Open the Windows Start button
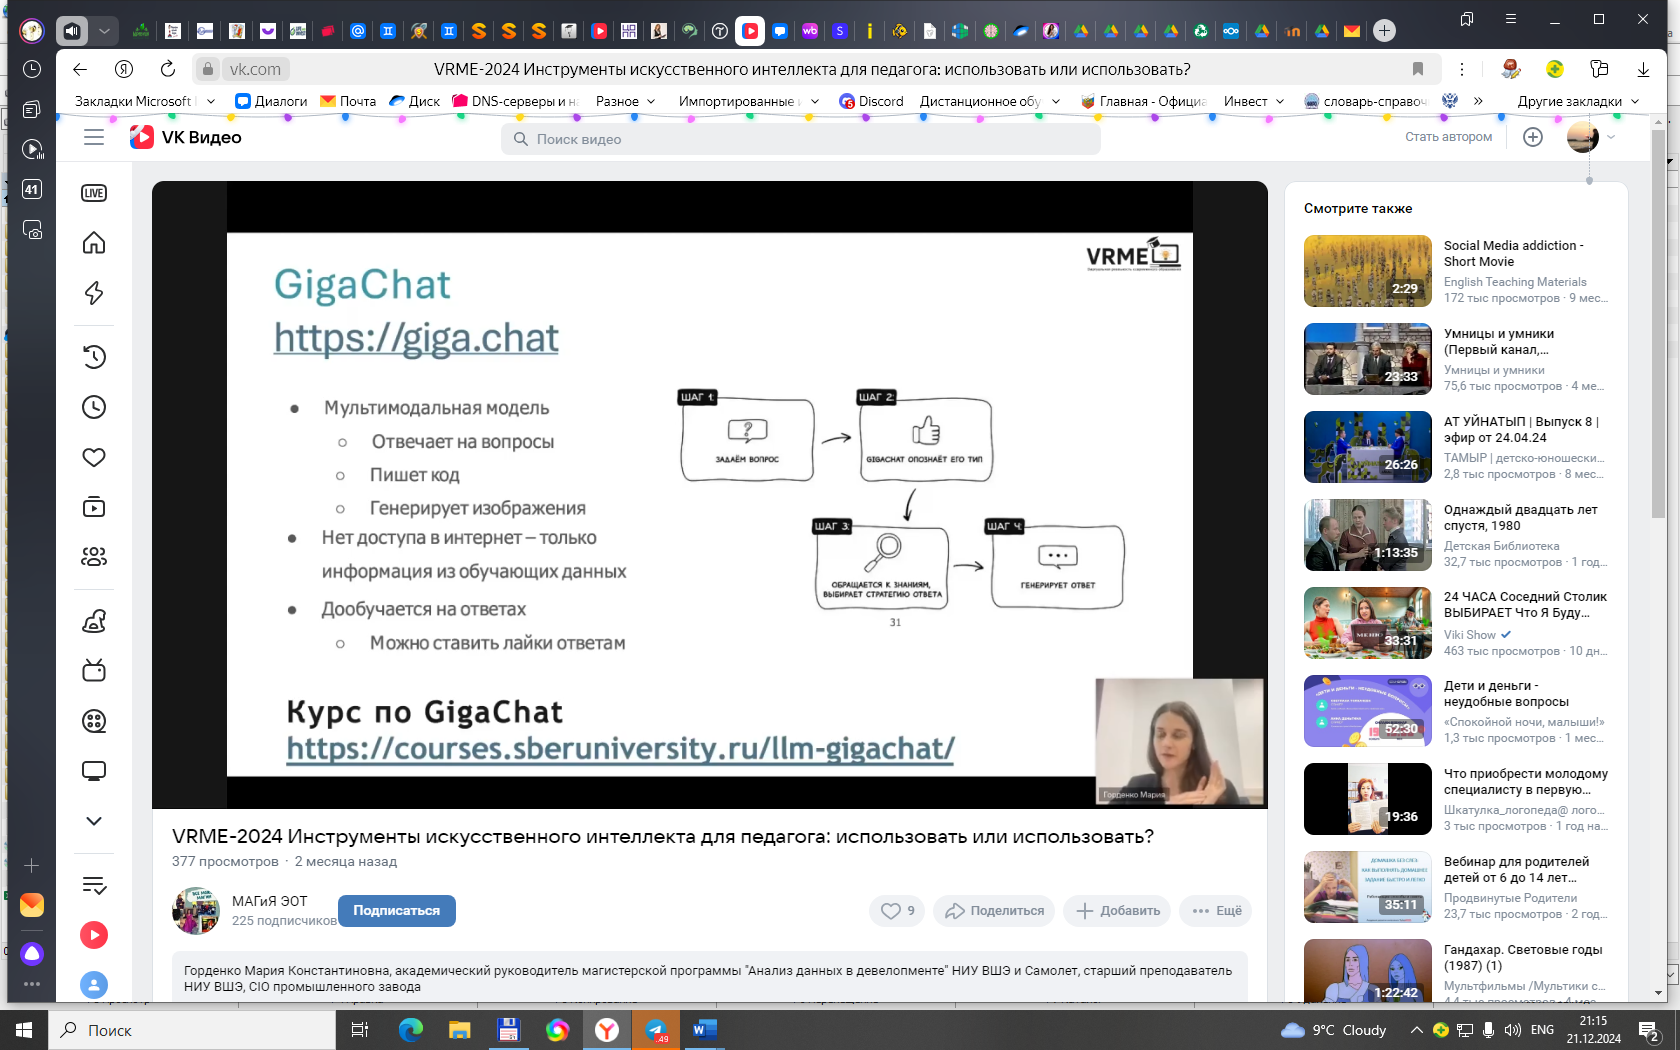1680x1050 pixels. [x=24, y=1030]
